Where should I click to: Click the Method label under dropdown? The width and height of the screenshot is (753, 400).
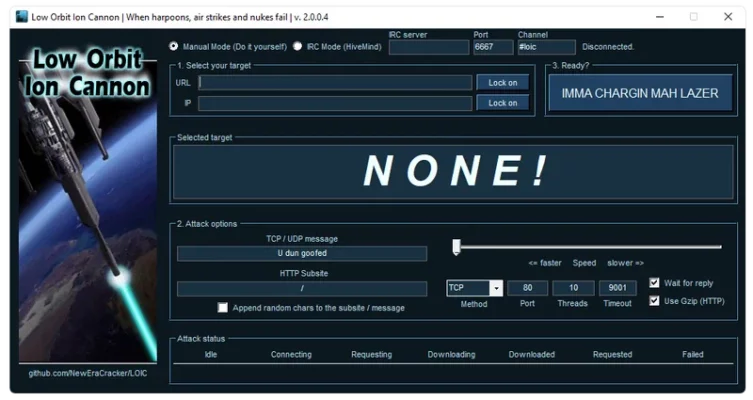(474, 304)
